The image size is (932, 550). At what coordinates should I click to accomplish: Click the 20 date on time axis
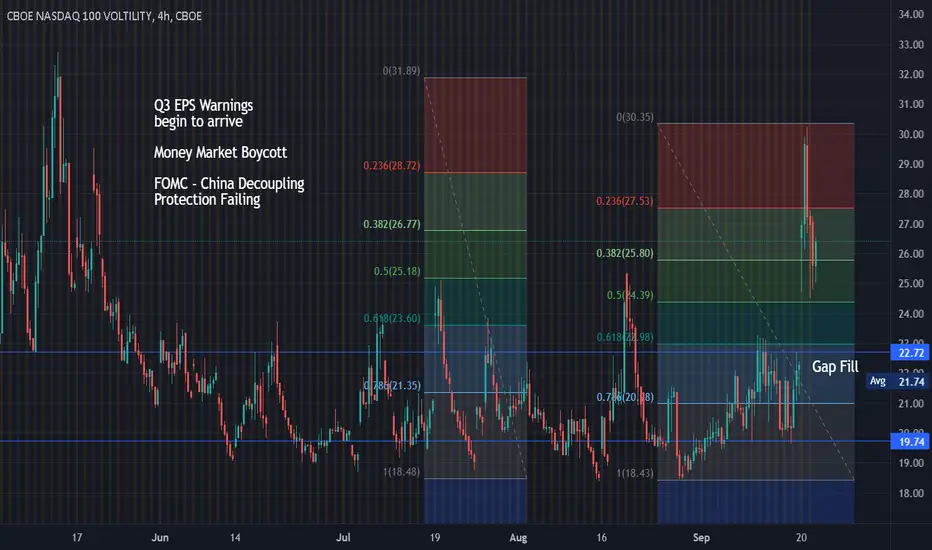click(x=801, y=538)
